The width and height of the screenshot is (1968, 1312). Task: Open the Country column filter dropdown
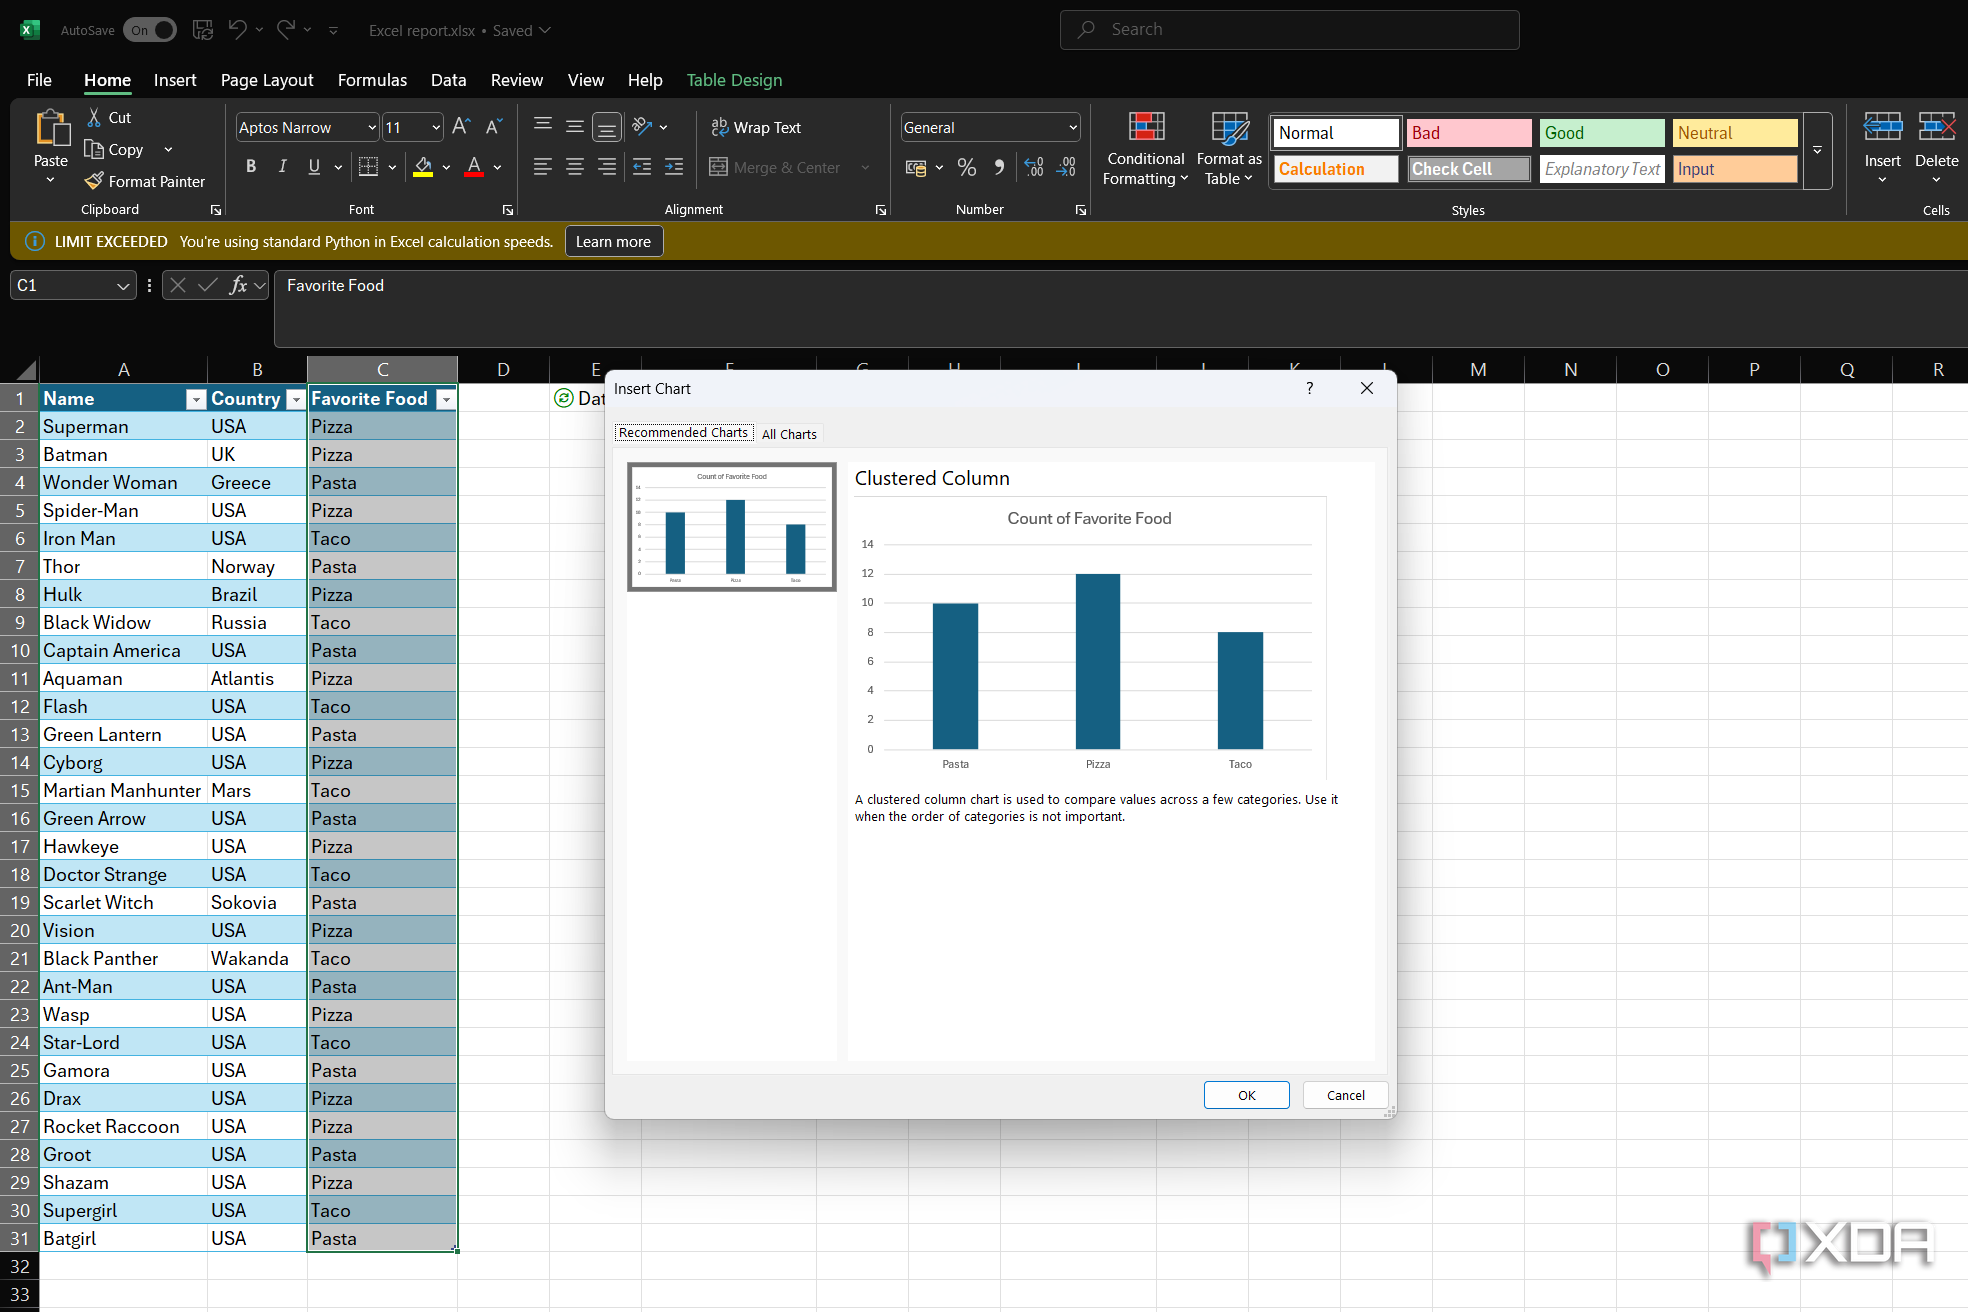point(295,399)
